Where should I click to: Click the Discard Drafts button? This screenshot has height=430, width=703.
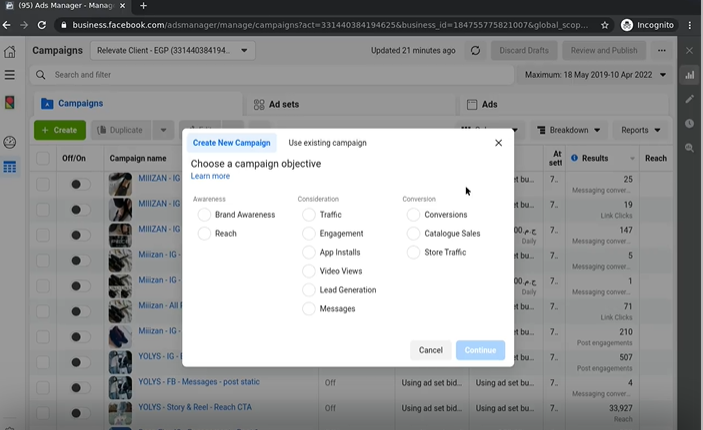coord(524,51)
